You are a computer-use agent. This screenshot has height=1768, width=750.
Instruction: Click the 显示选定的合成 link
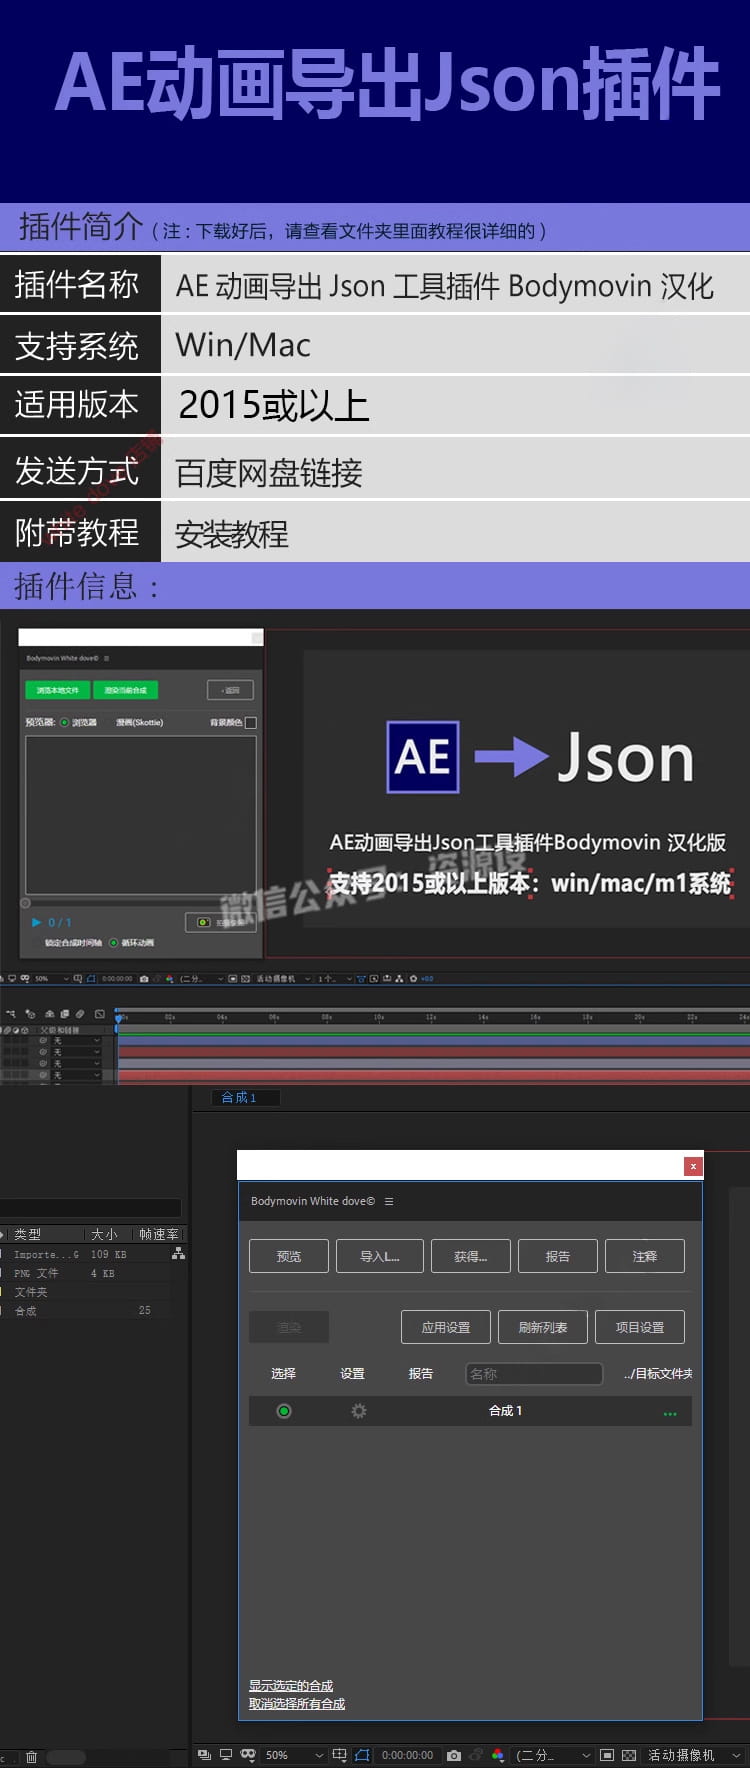click(x=291, y=1685)
